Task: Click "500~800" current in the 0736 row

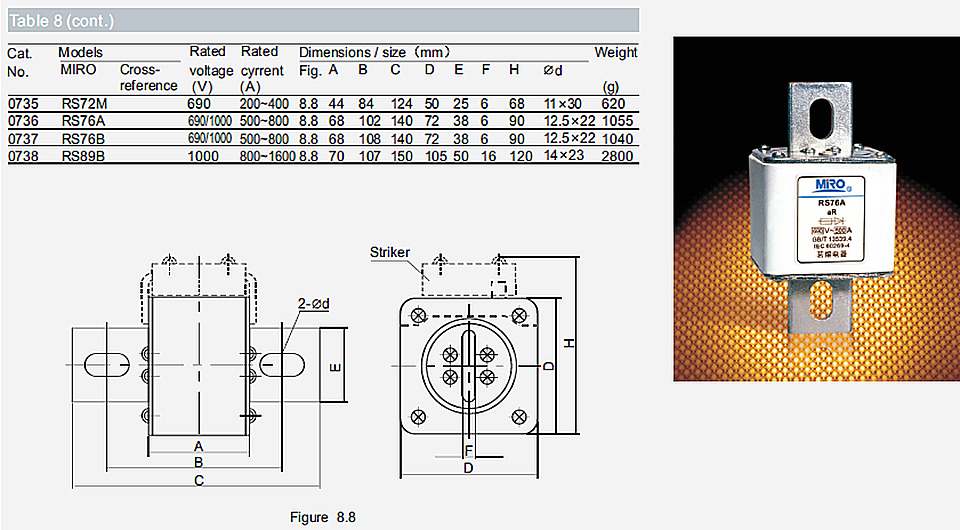Action: (x=264, y=121)
